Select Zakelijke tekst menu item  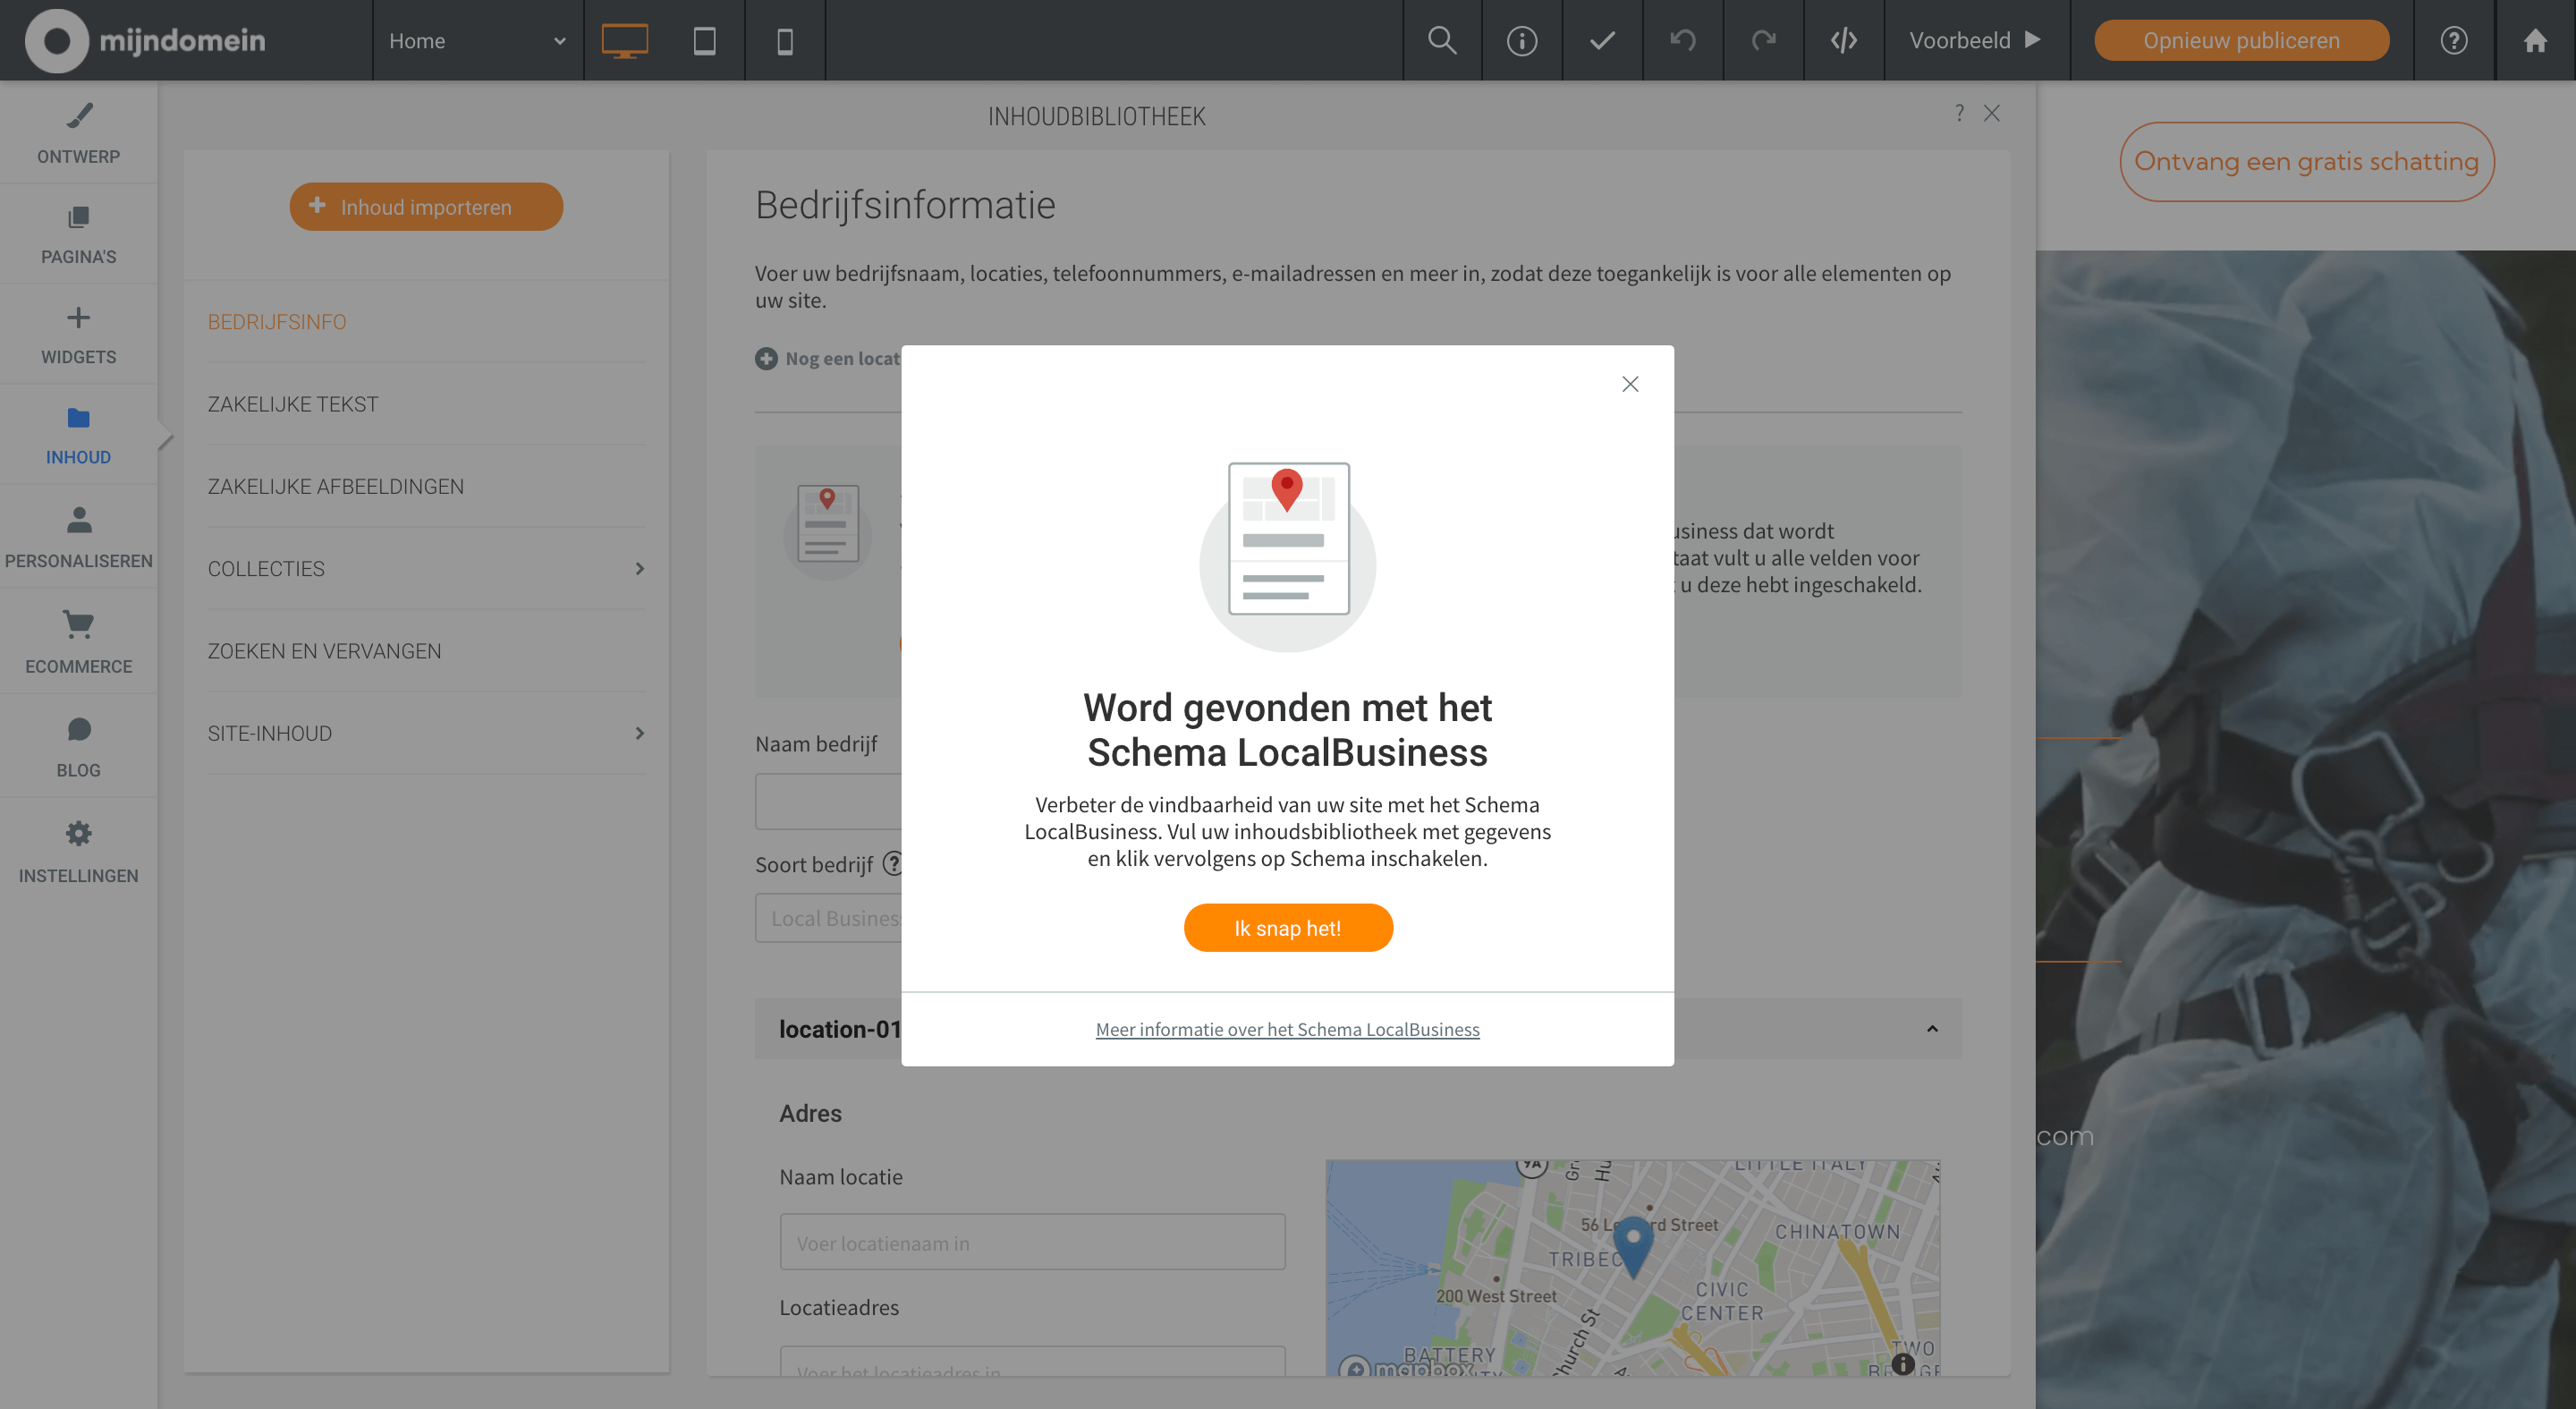(293, 404)
